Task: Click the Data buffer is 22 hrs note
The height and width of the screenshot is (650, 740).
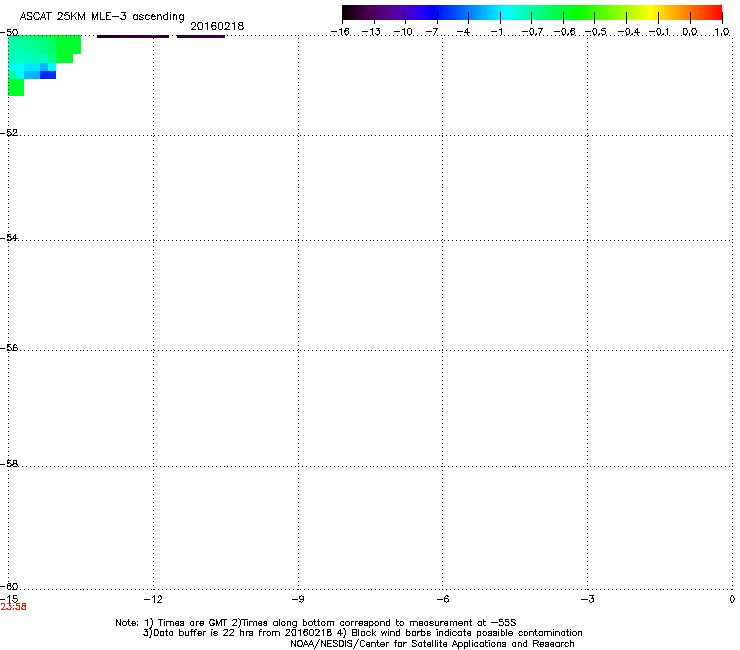Action: (x=239, y=633)
